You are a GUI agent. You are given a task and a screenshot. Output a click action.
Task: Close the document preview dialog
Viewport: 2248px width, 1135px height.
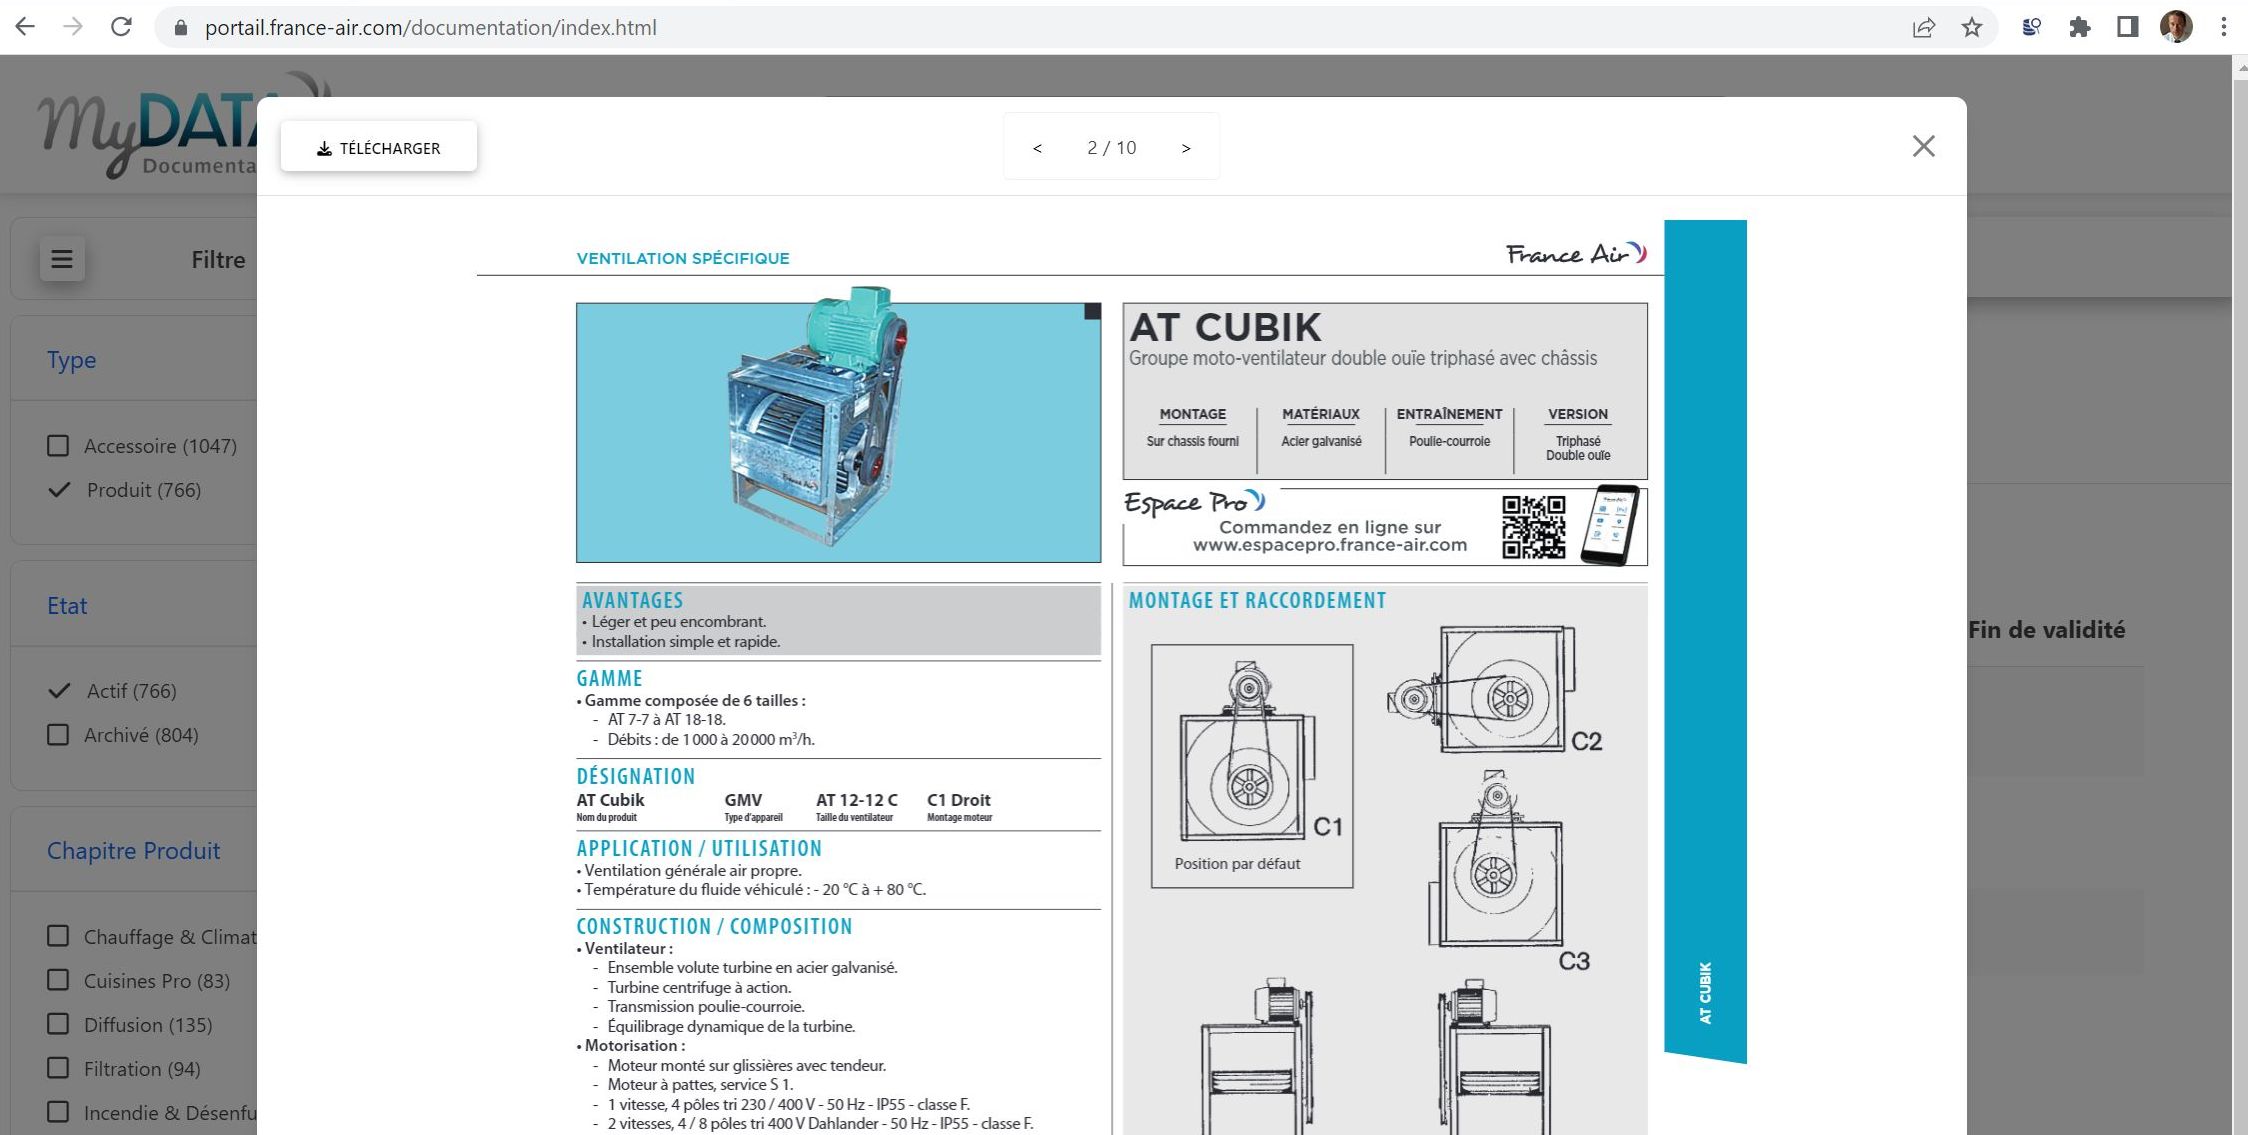click(1923, 146)
